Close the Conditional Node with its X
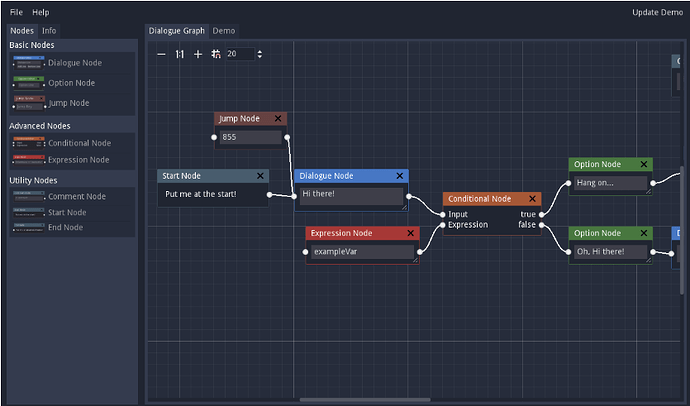The height and width of the screenshot is (406, 690). click(x=532, y=198)
